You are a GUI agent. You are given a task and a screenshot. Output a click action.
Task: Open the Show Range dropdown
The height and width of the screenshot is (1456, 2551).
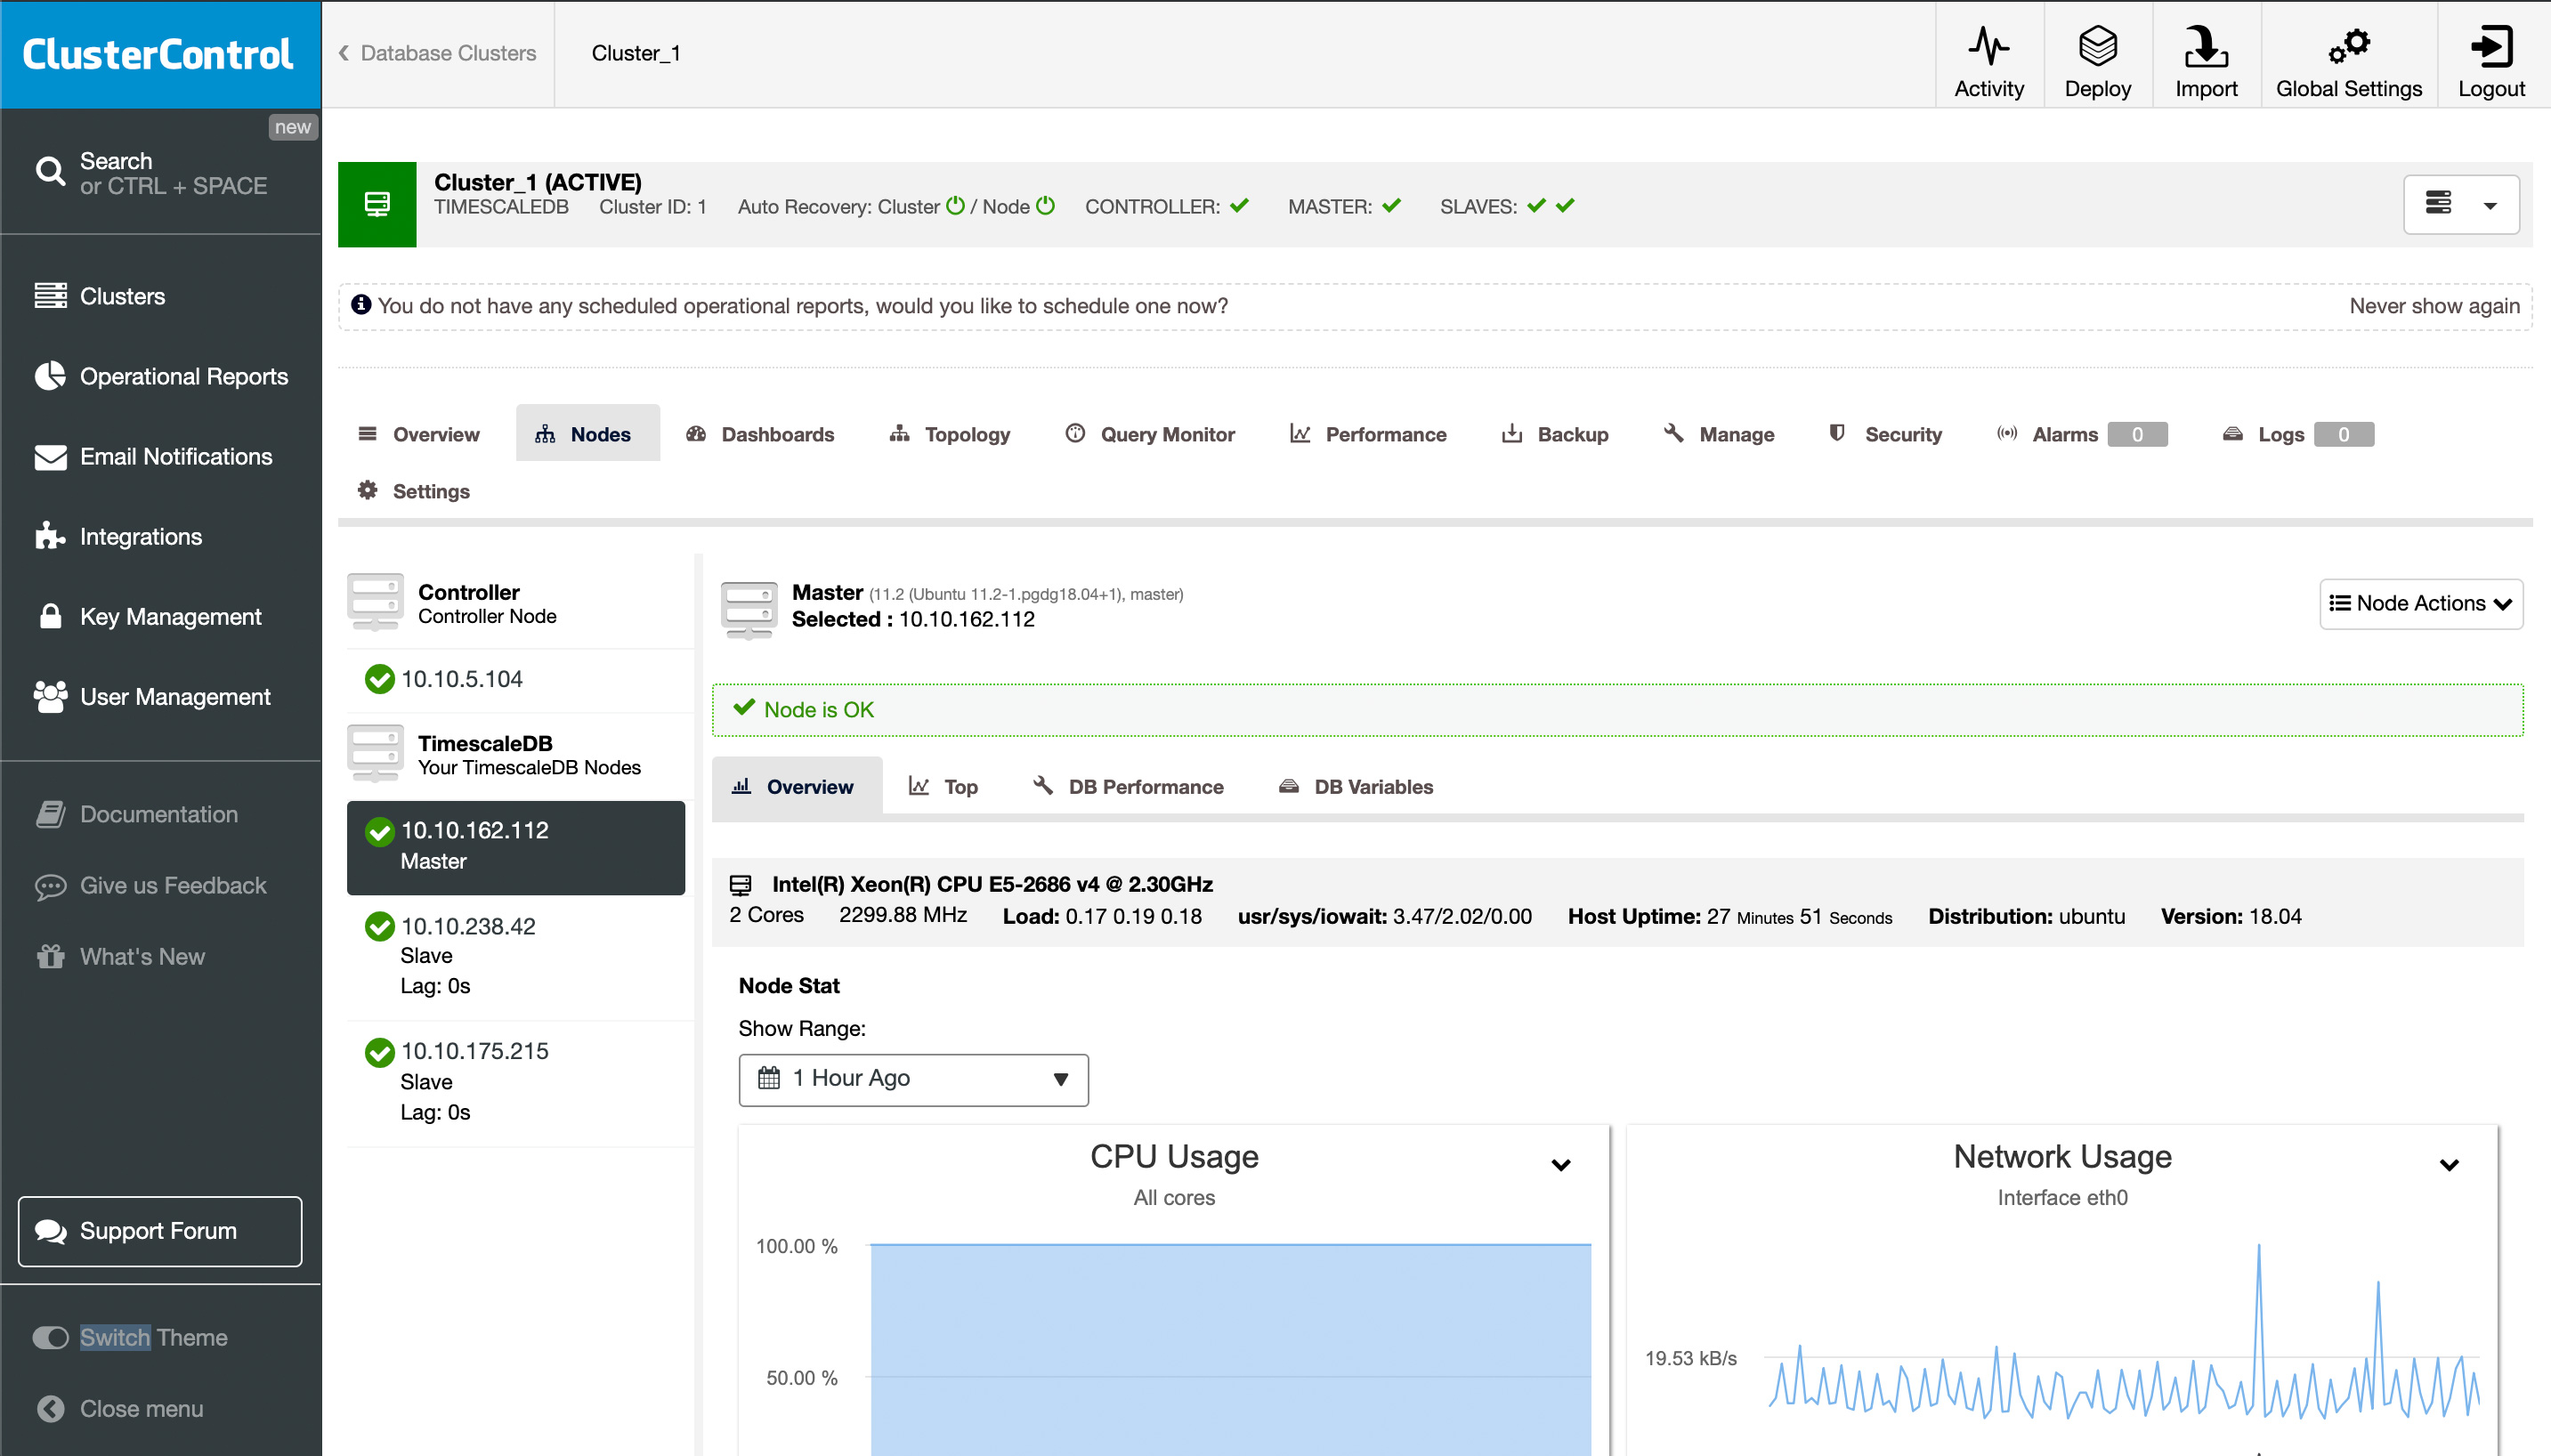coord(912,1079)
